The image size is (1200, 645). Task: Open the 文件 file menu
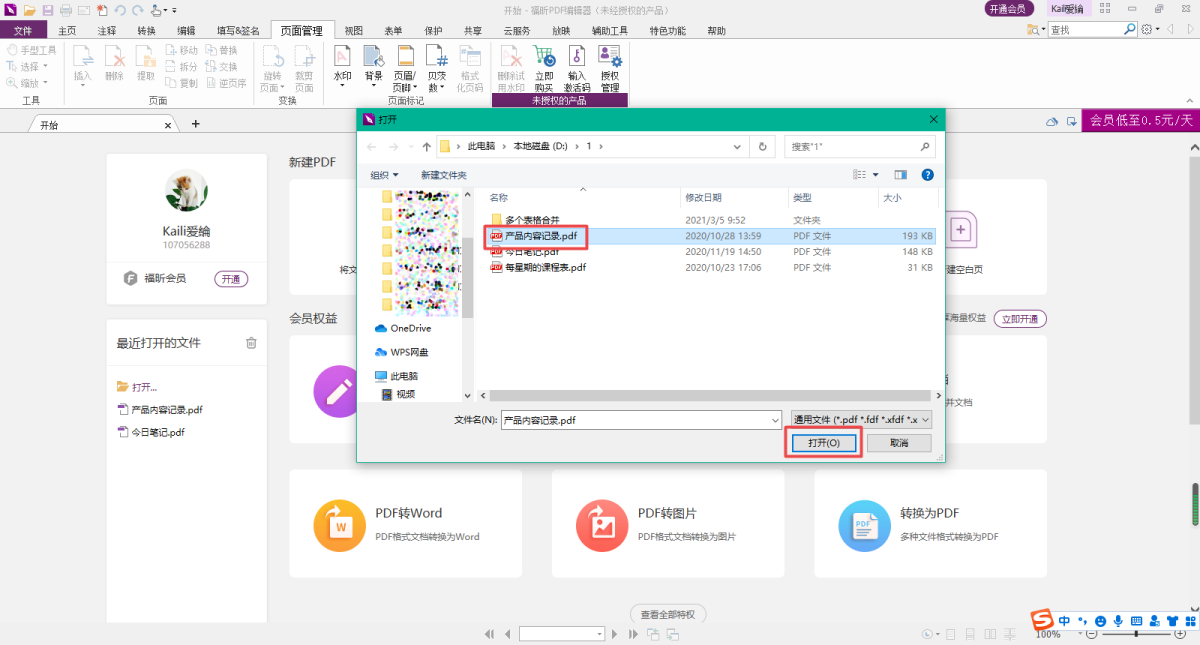23,31
